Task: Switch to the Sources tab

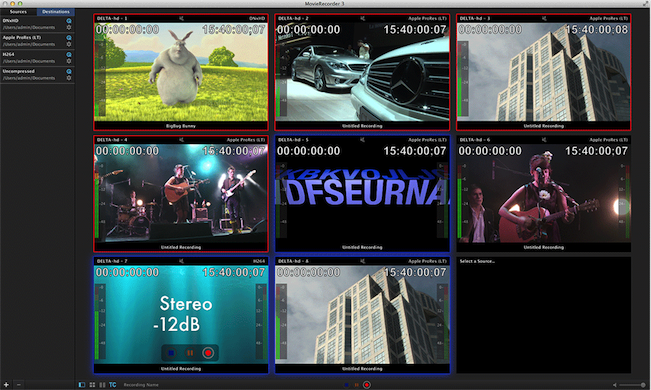Action: 18,12
